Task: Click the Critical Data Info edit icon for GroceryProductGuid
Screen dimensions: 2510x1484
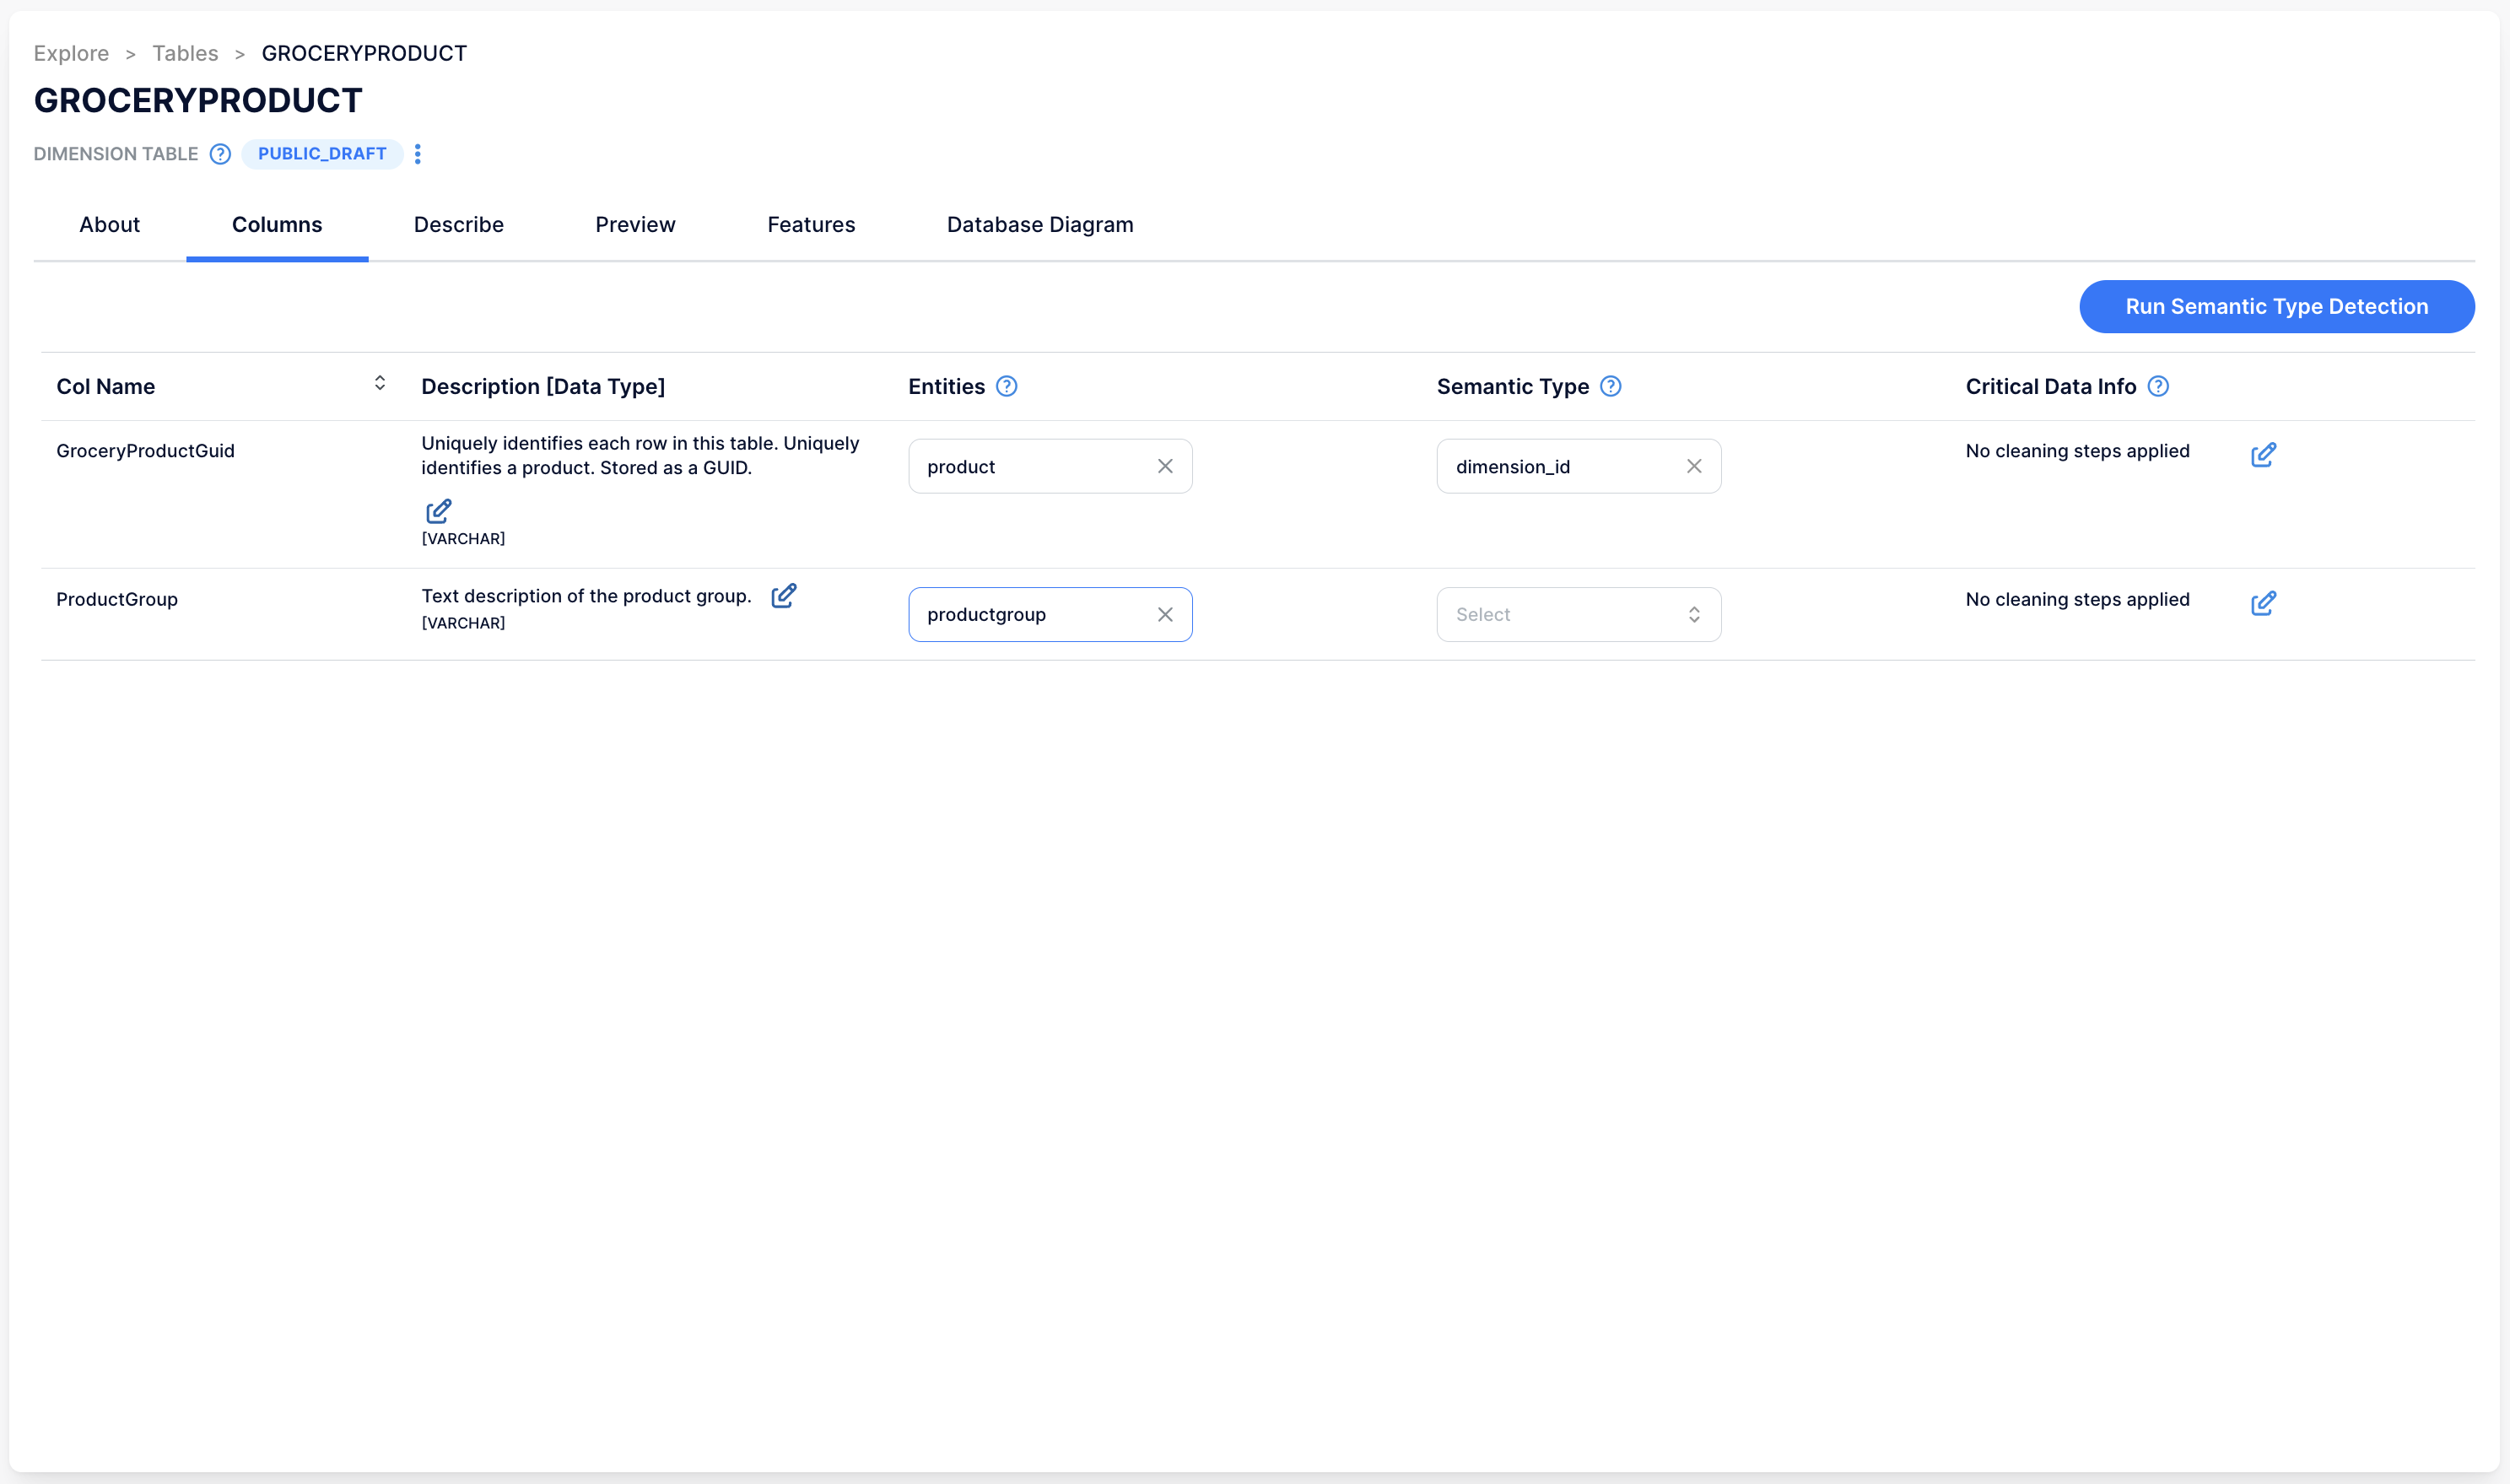Action: click(x=2264, y=454)
